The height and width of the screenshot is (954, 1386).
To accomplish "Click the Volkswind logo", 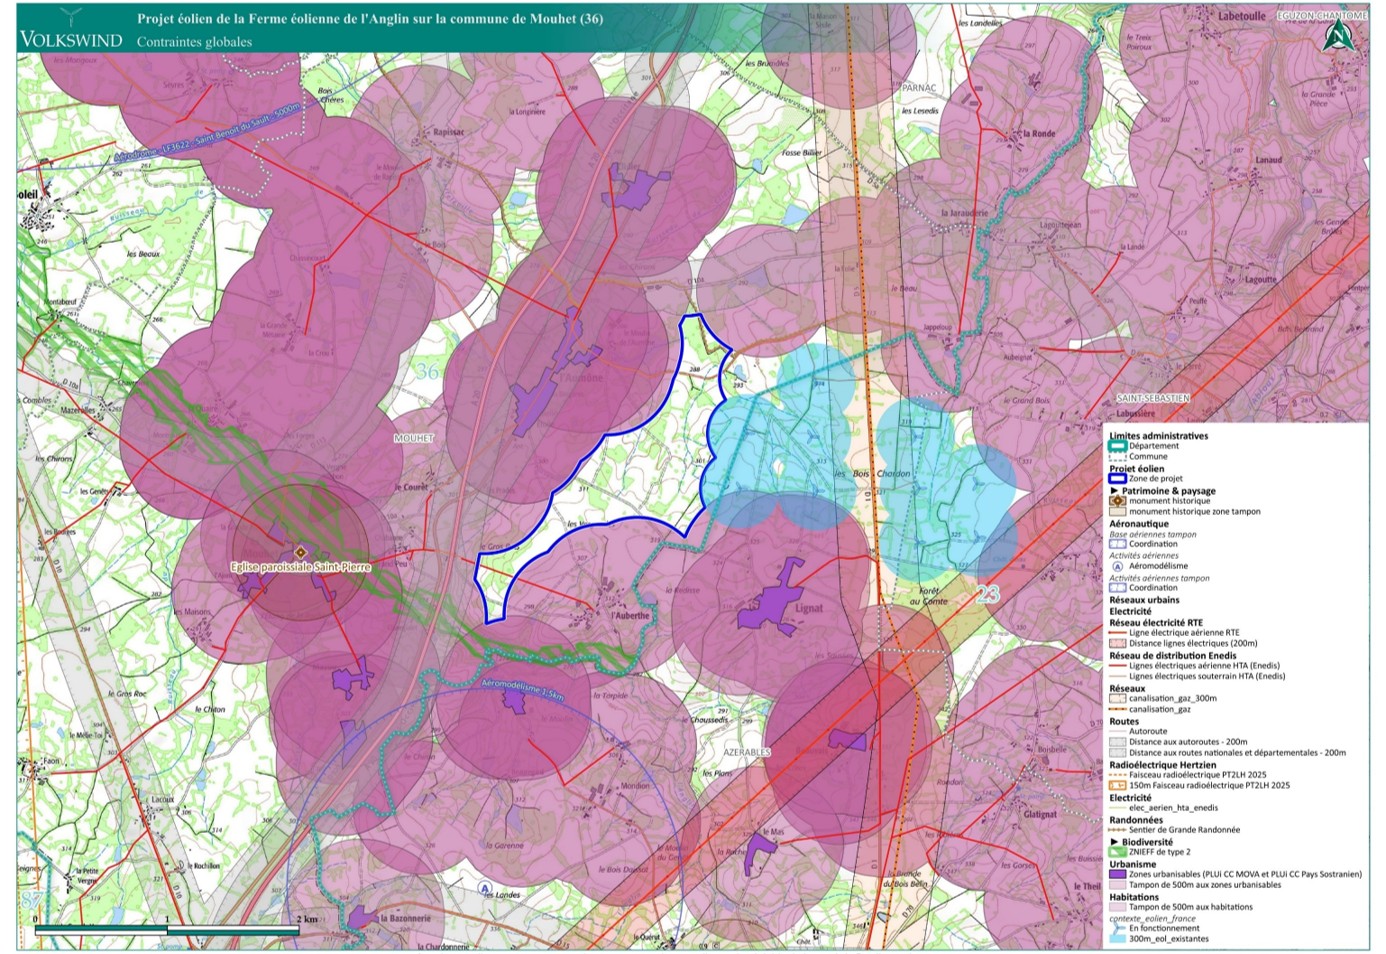I will [x=70, y=31].
